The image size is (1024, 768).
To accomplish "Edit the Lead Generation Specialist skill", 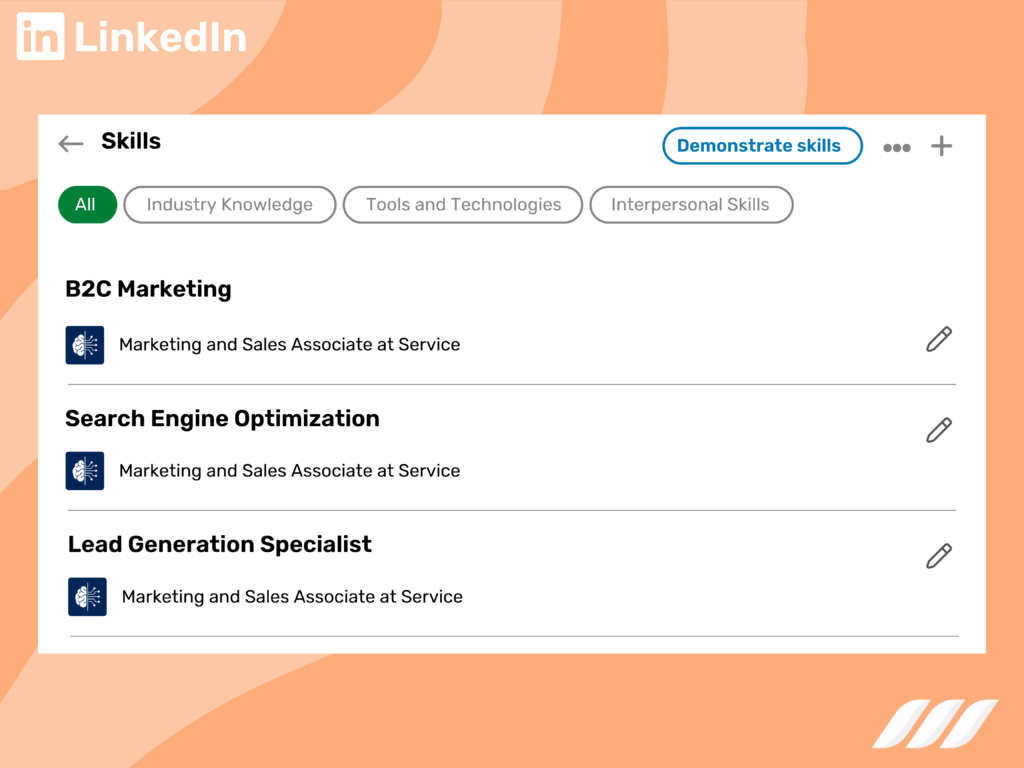I will point(938,556).
